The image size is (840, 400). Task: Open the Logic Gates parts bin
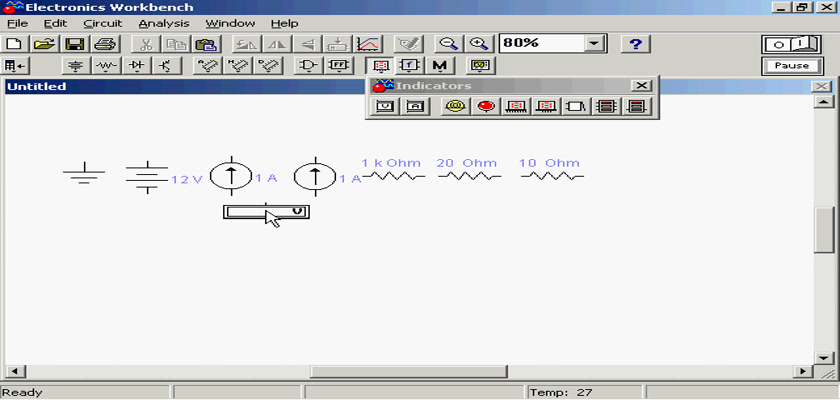[x=308, y=66]
